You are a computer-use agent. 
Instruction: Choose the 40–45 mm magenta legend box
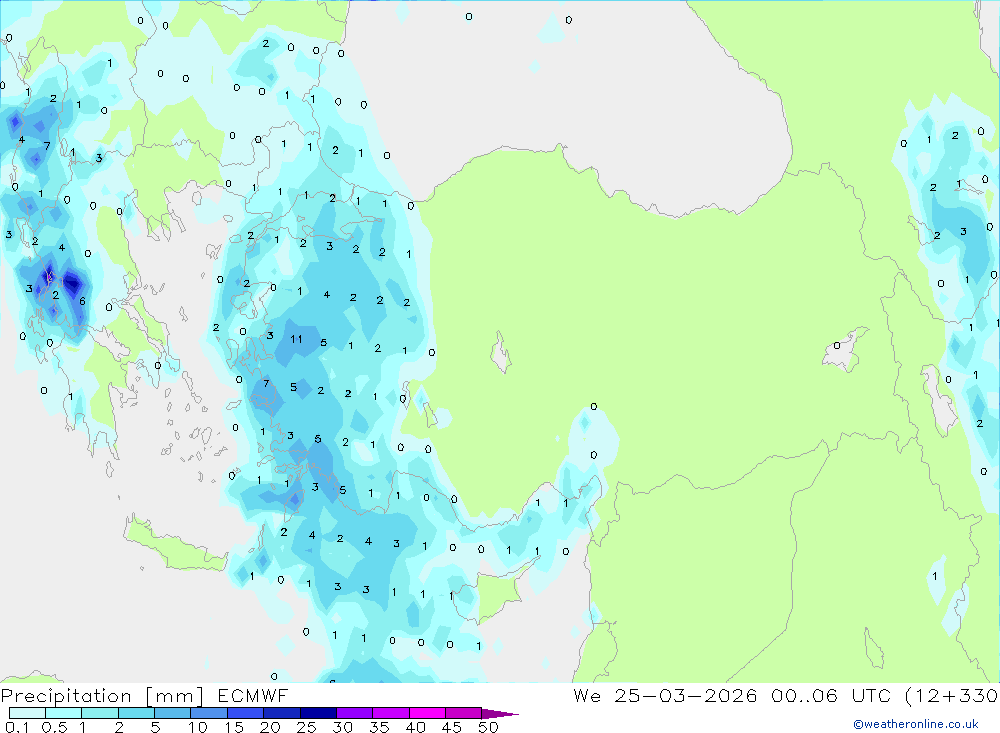point(427,713)
